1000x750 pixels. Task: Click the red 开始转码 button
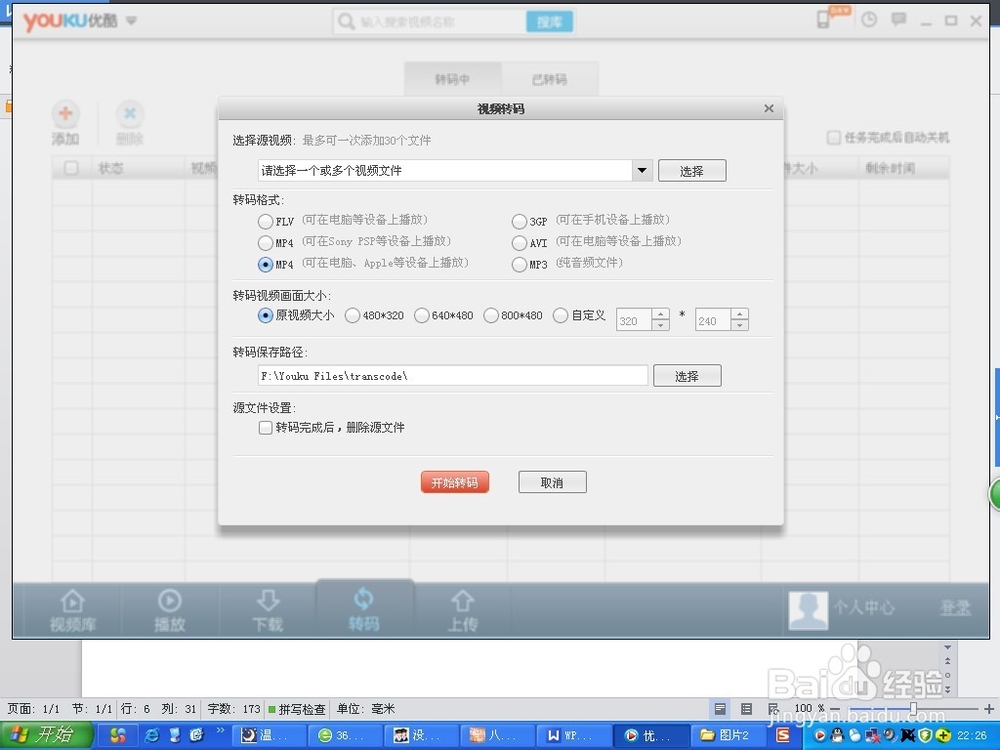tap(455, 482)
